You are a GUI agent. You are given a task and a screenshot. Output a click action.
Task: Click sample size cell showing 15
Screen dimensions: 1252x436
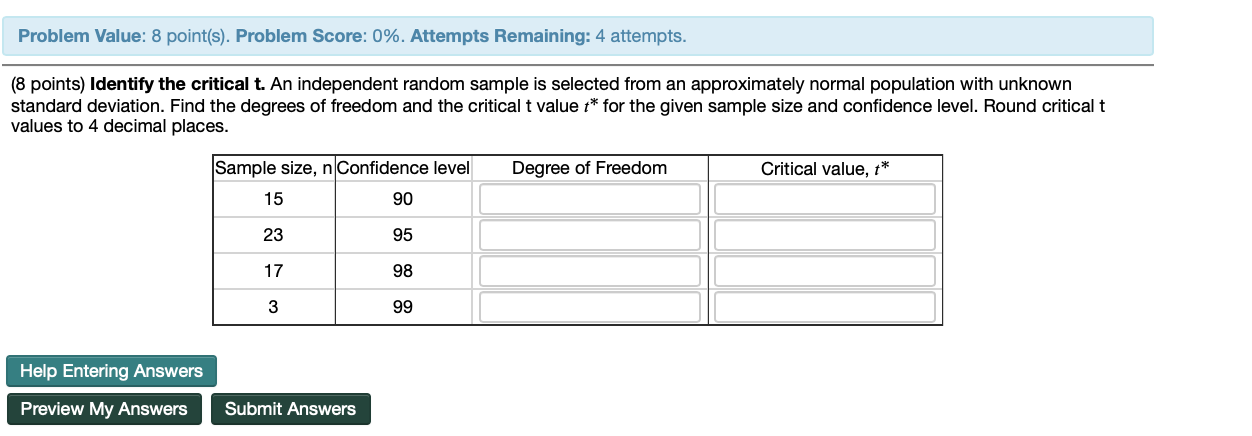[273, 199]
